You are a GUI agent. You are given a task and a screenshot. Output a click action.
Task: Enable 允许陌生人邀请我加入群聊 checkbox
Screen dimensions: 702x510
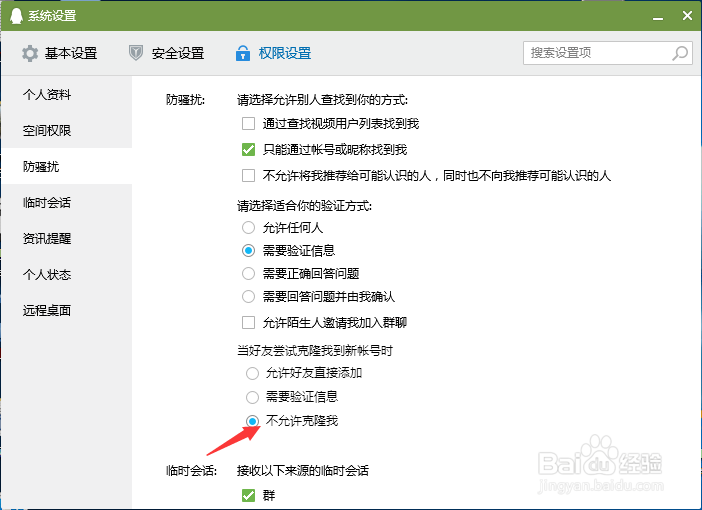[248, 322]
